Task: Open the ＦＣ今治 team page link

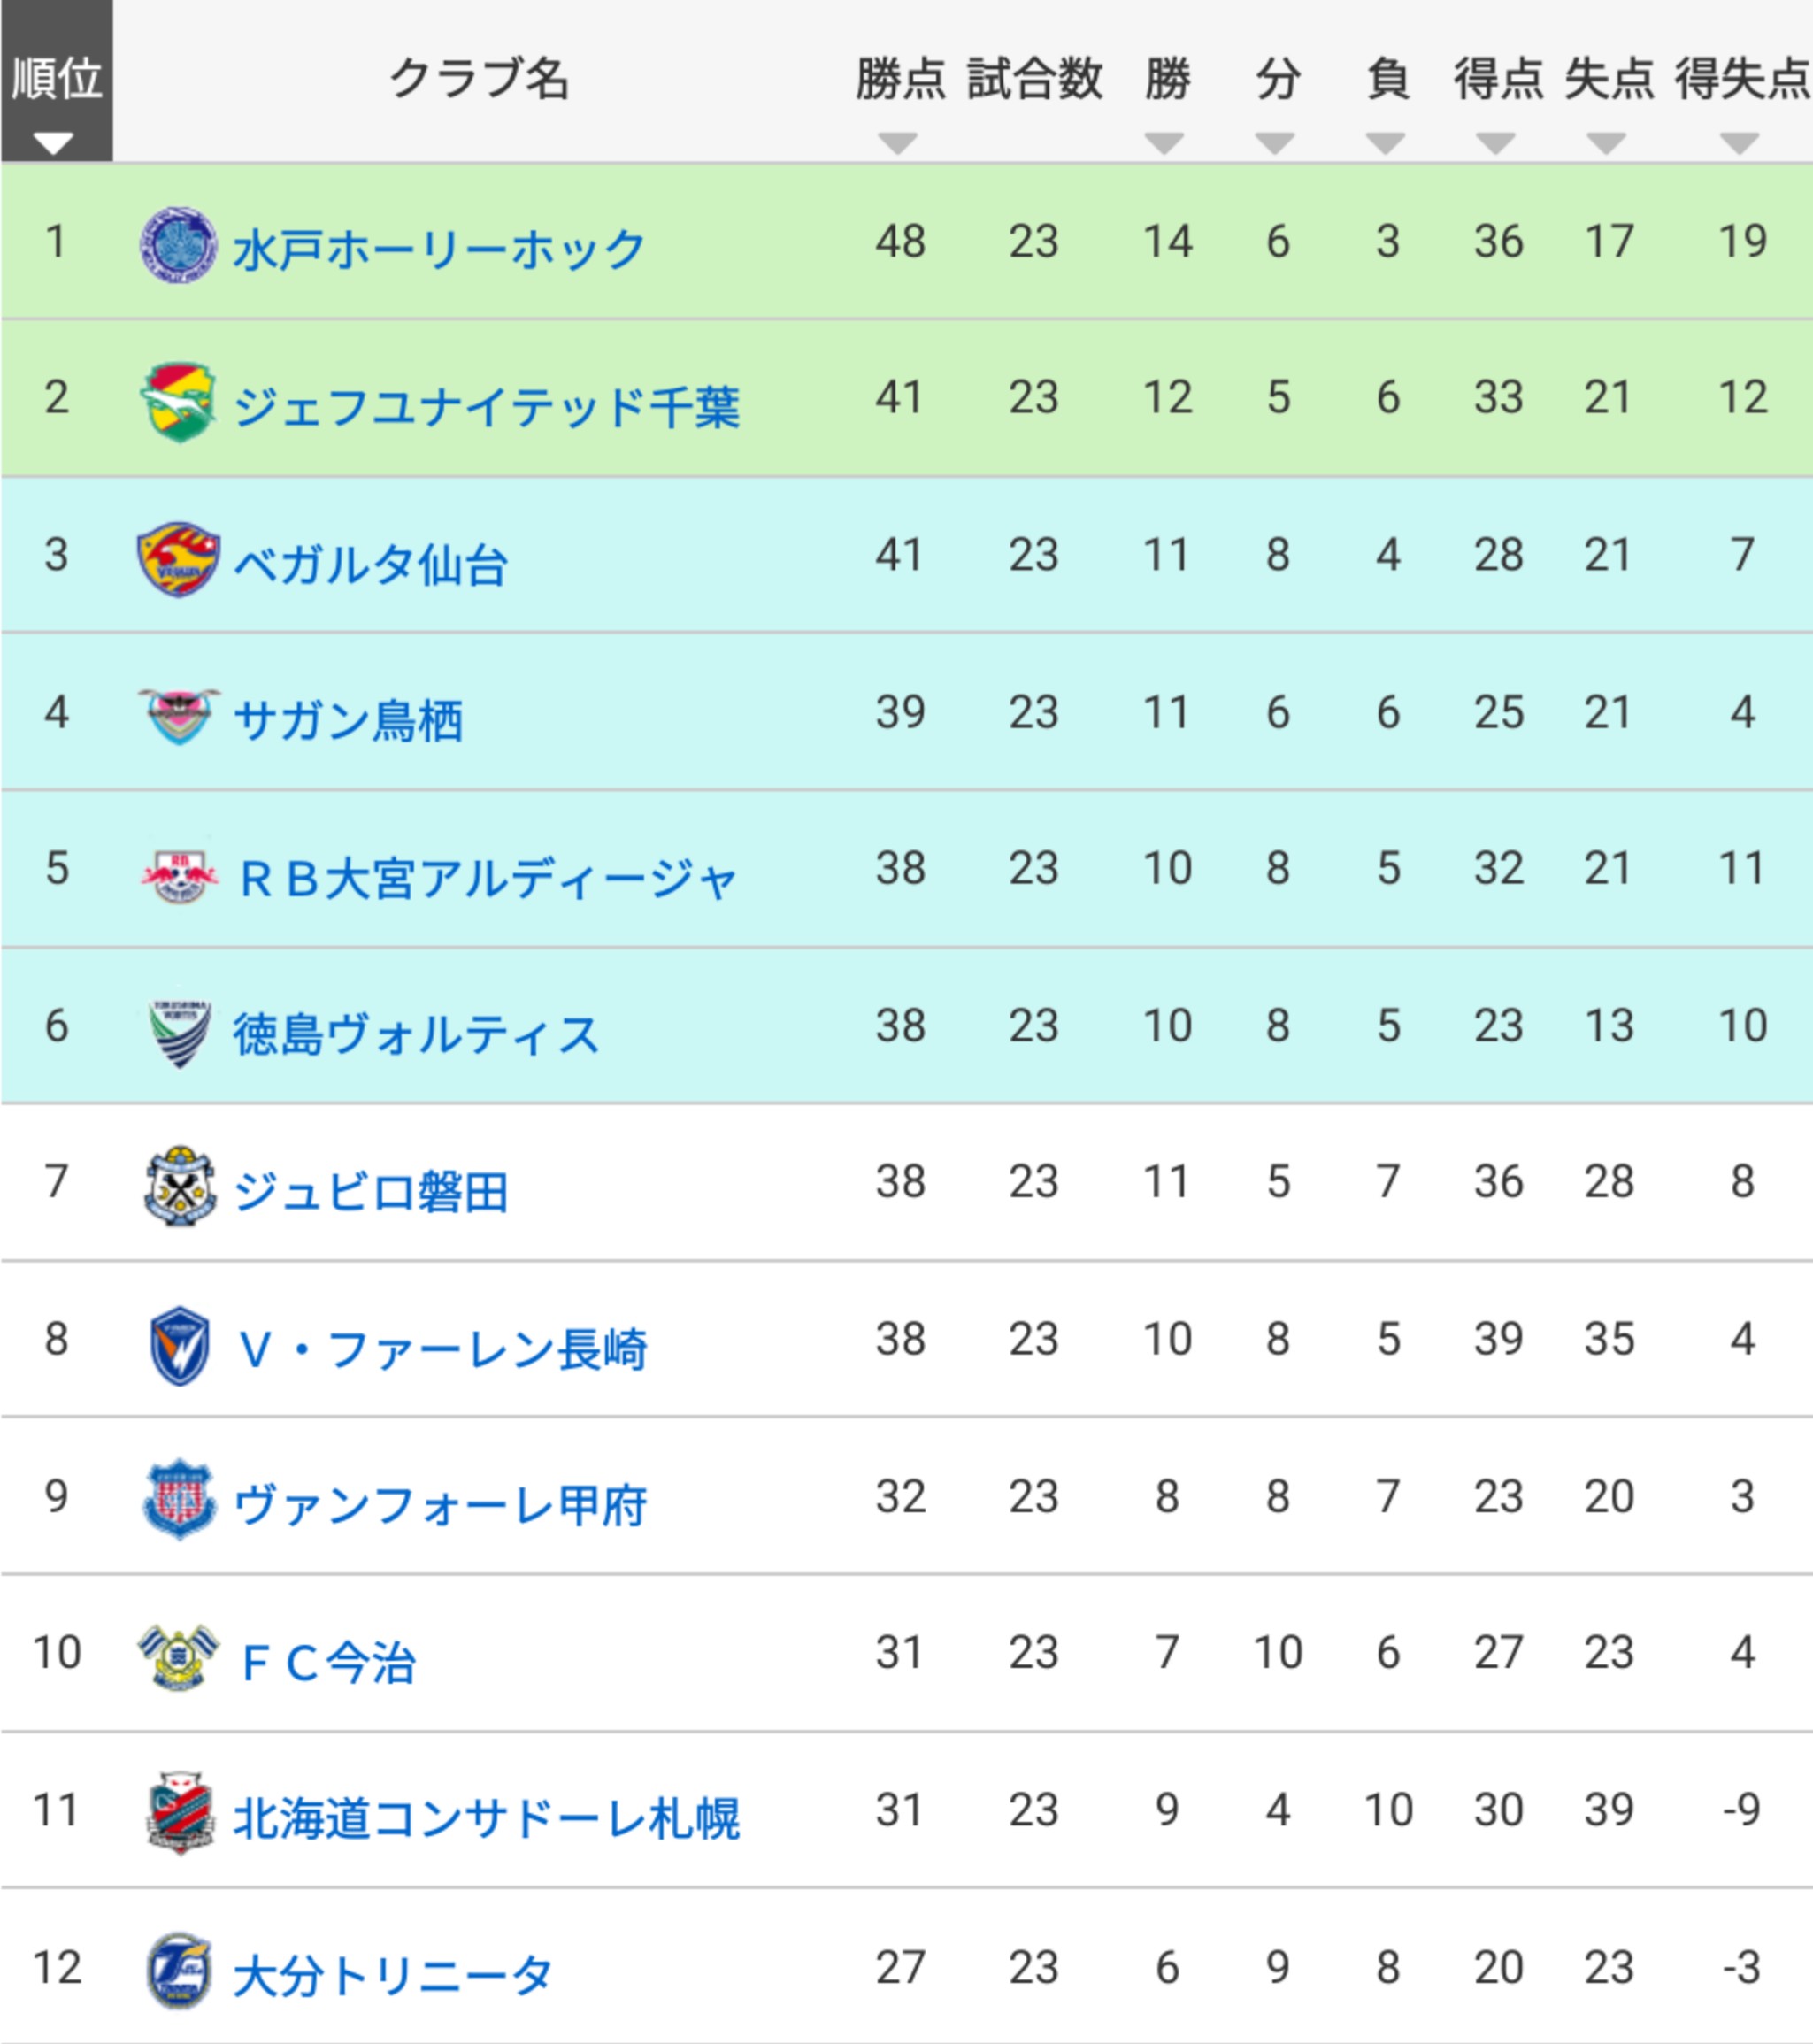Action: point(327,1662)
